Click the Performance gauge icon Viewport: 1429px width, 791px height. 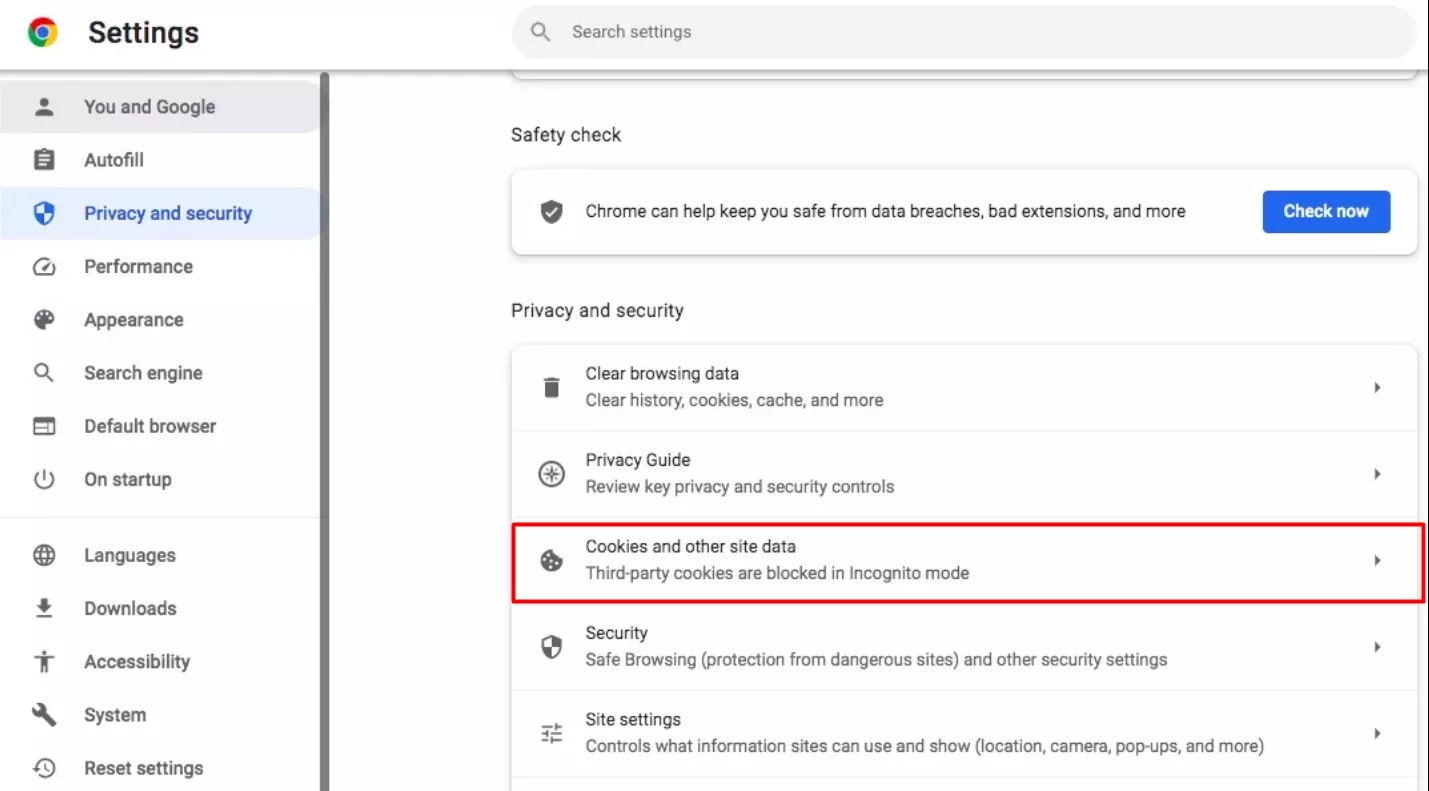coord(44,267)
